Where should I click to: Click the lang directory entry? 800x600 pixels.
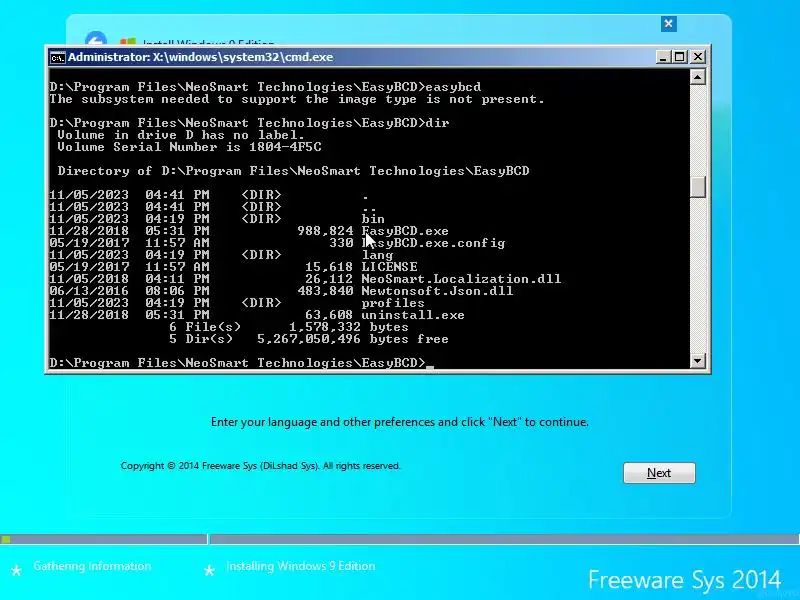click(x=377, y=255)
